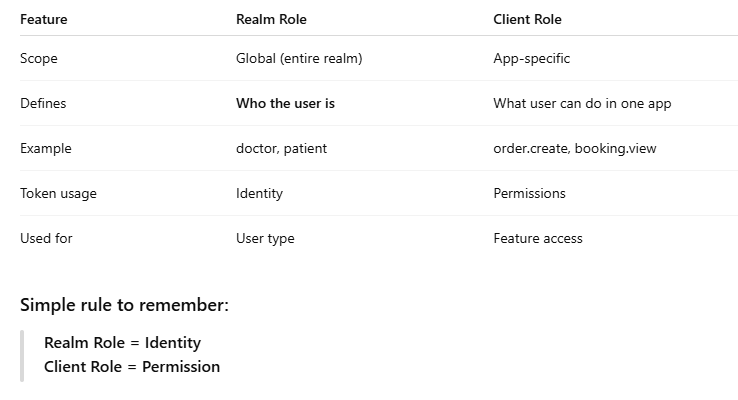Select the "Used for" row label
The height and width of the screenshot is (400, 738).
[46, 239]
